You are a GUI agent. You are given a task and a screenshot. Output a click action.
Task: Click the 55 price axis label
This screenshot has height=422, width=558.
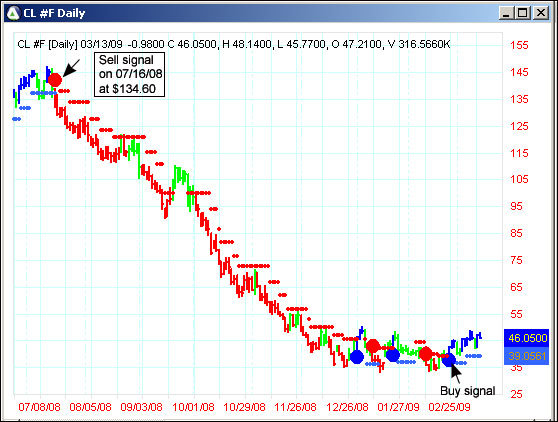[x=516, y=314]
